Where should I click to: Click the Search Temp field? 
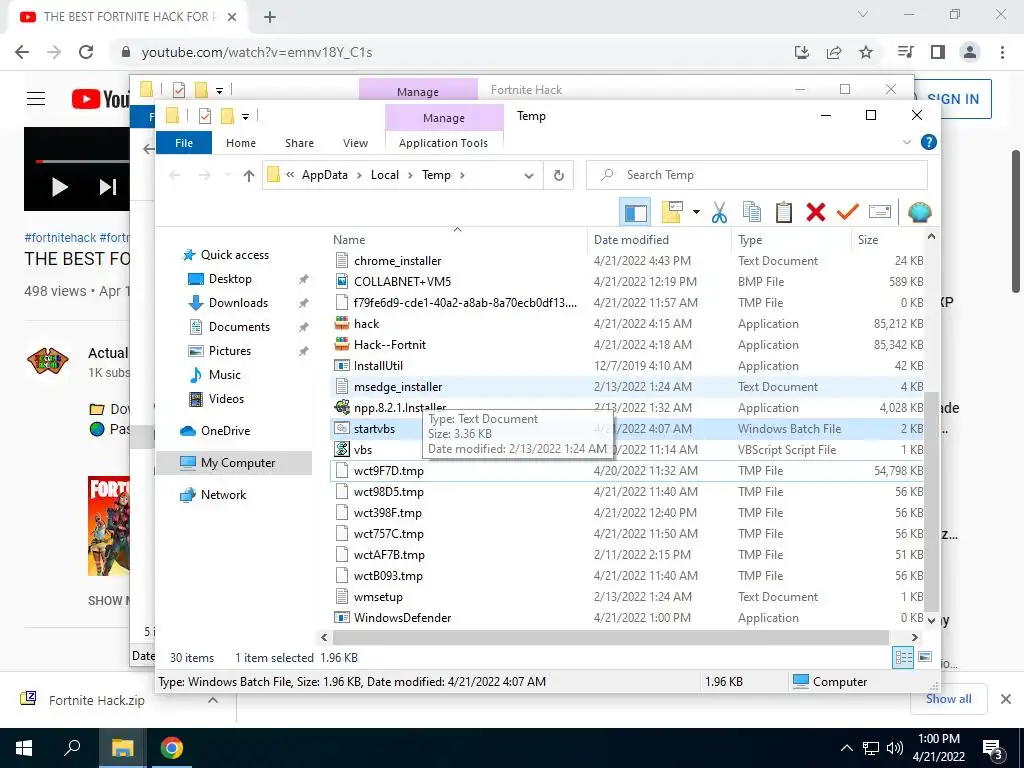tap(757, 175)
